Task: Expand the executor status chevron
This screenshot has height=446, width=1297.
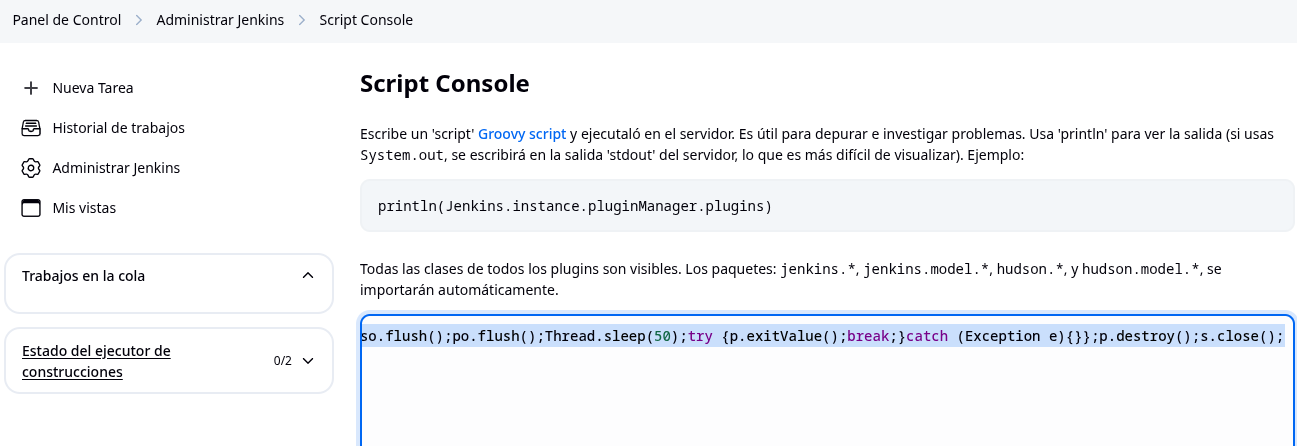Action: [308, 361]
